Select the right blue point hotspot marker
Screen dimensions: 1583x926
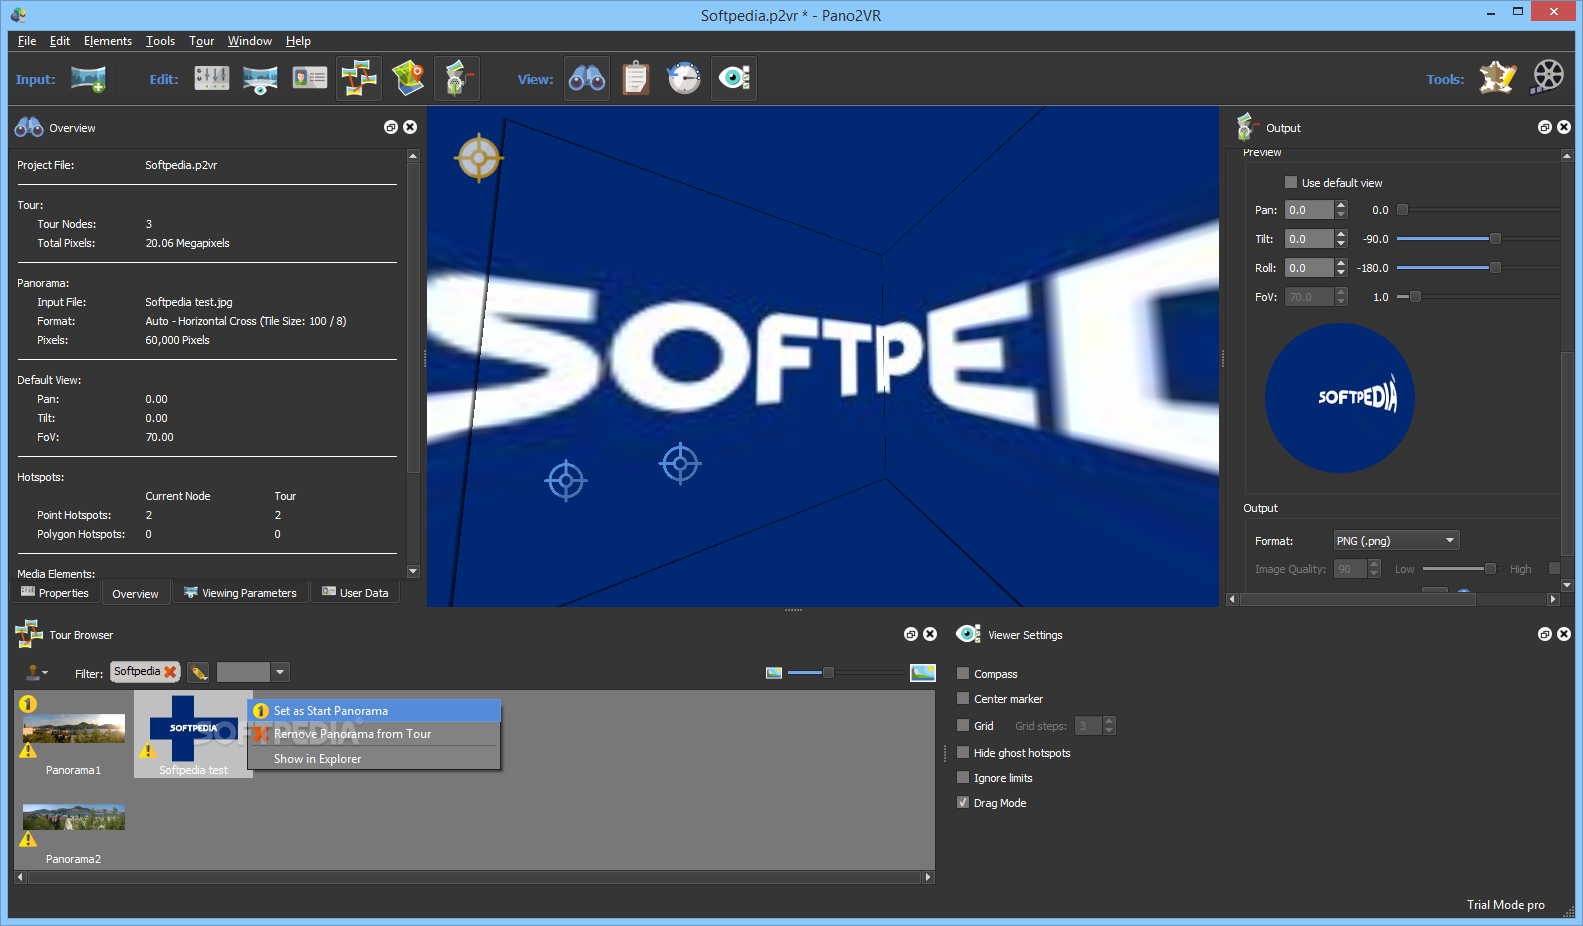point(681,464)
